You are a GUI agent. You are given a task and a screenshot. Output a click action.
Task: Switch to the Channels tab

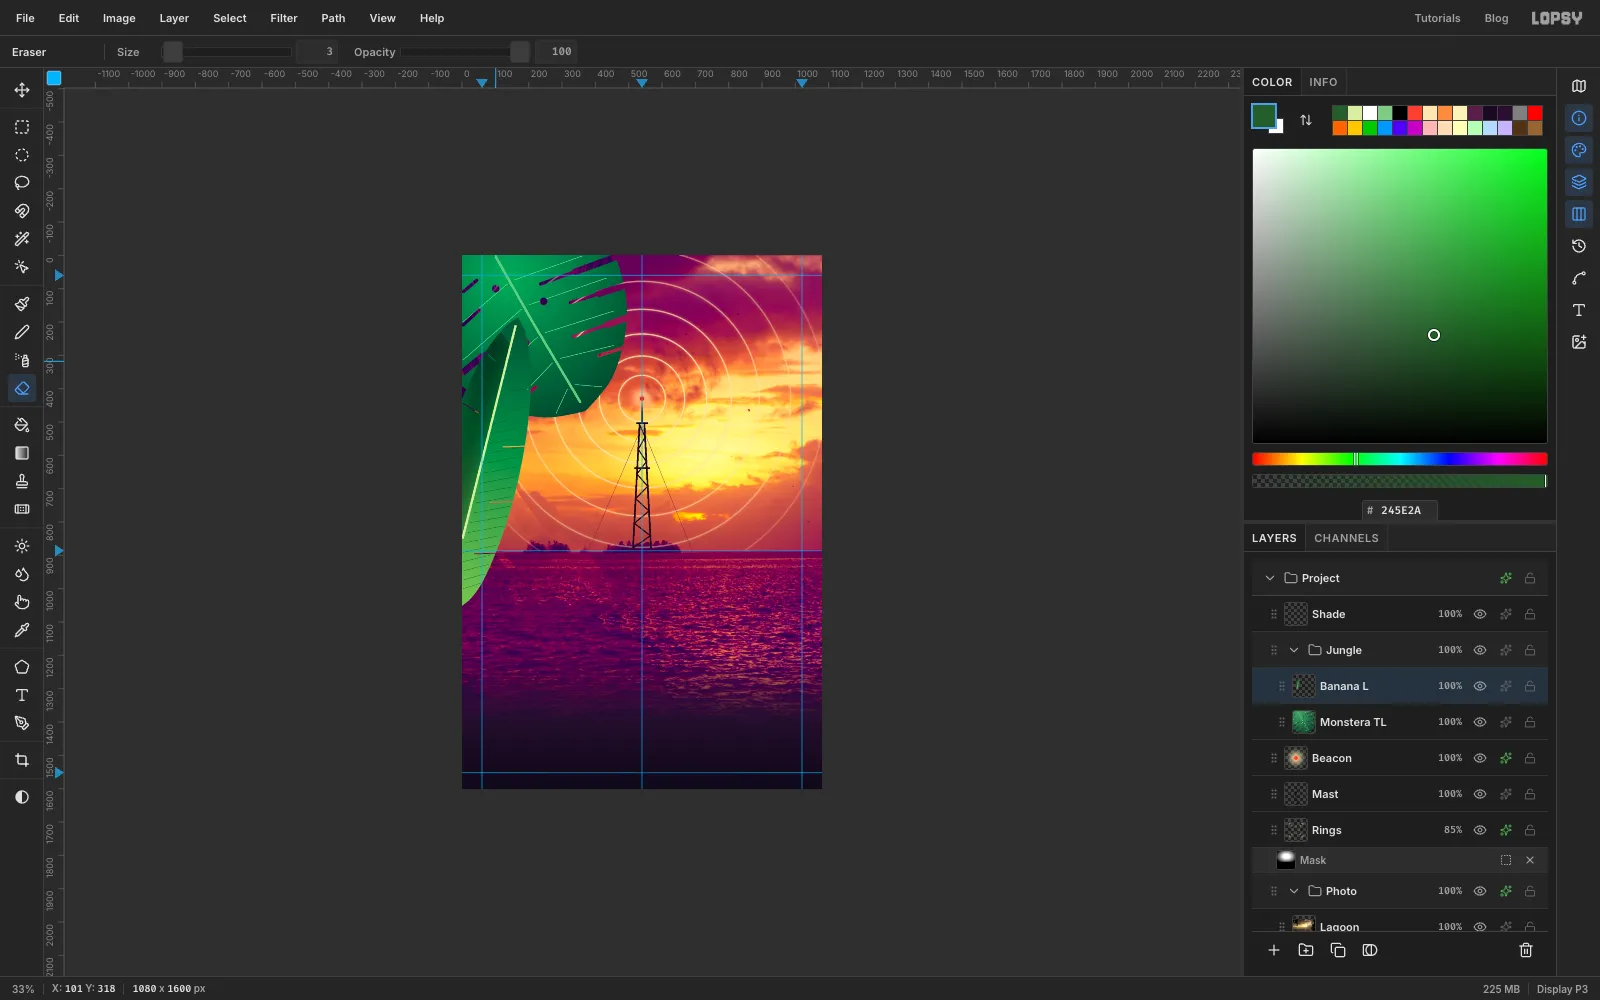point(1346,538)
